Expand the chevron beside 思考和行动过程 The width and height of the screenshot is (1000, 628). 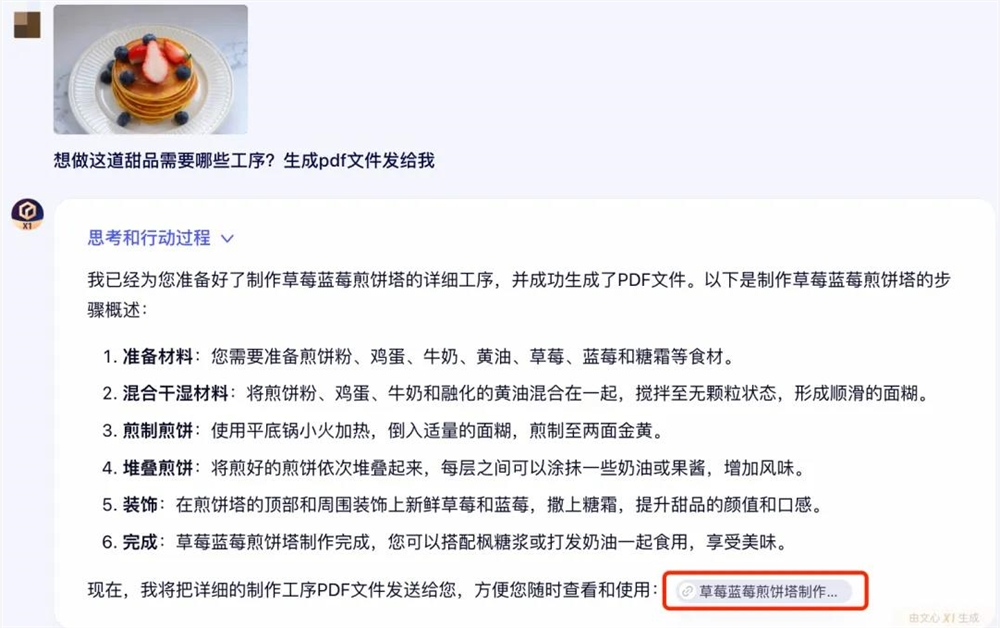pyautogui.click(x=227, y=238)
